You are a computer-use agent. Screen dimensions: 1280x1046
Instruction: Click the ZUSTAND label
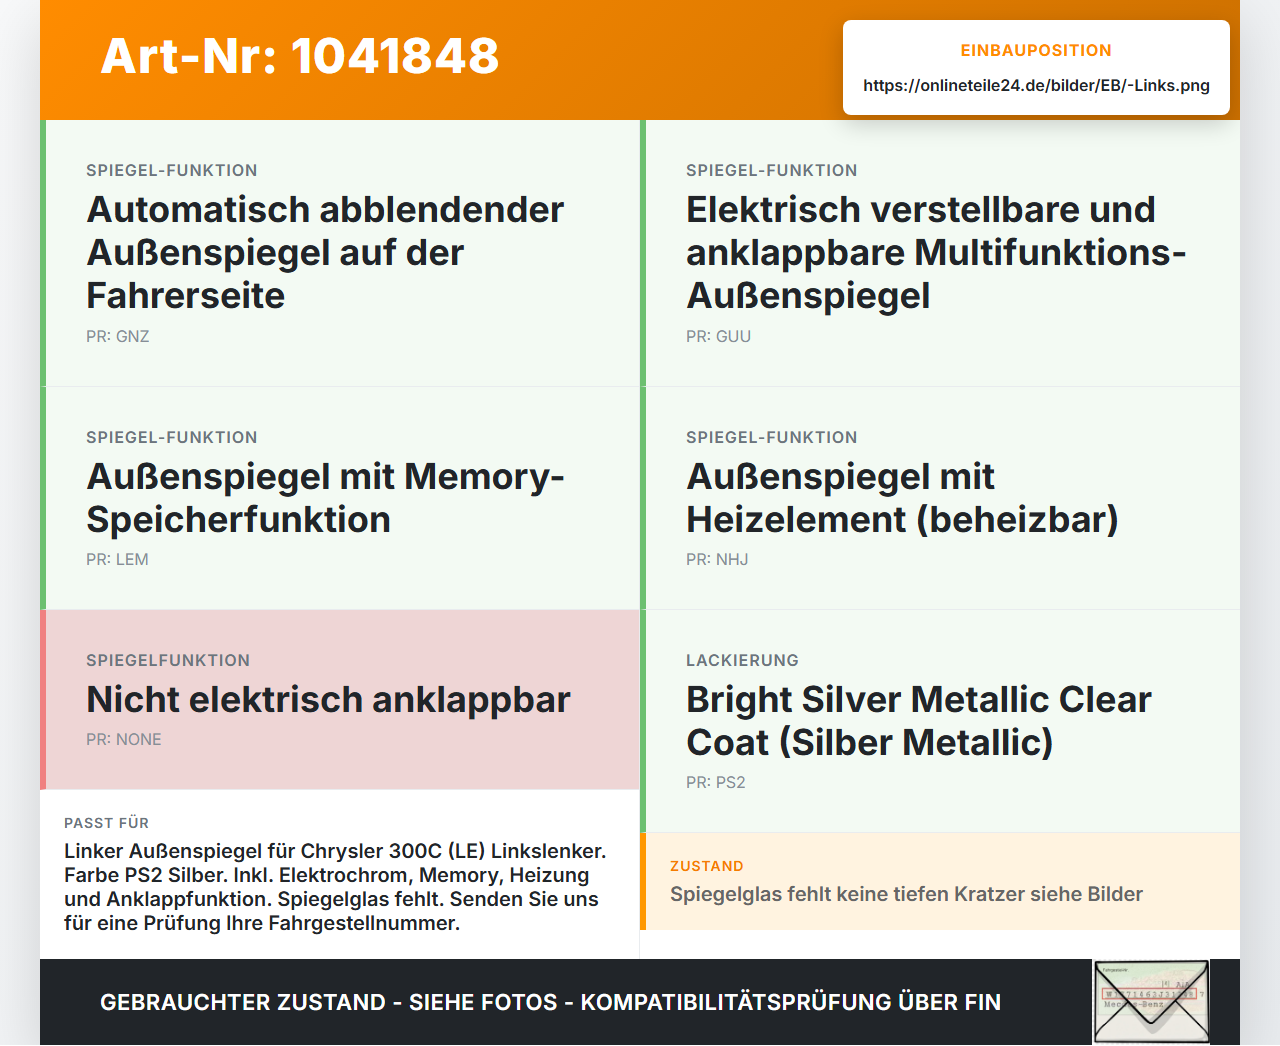(707, 866)
